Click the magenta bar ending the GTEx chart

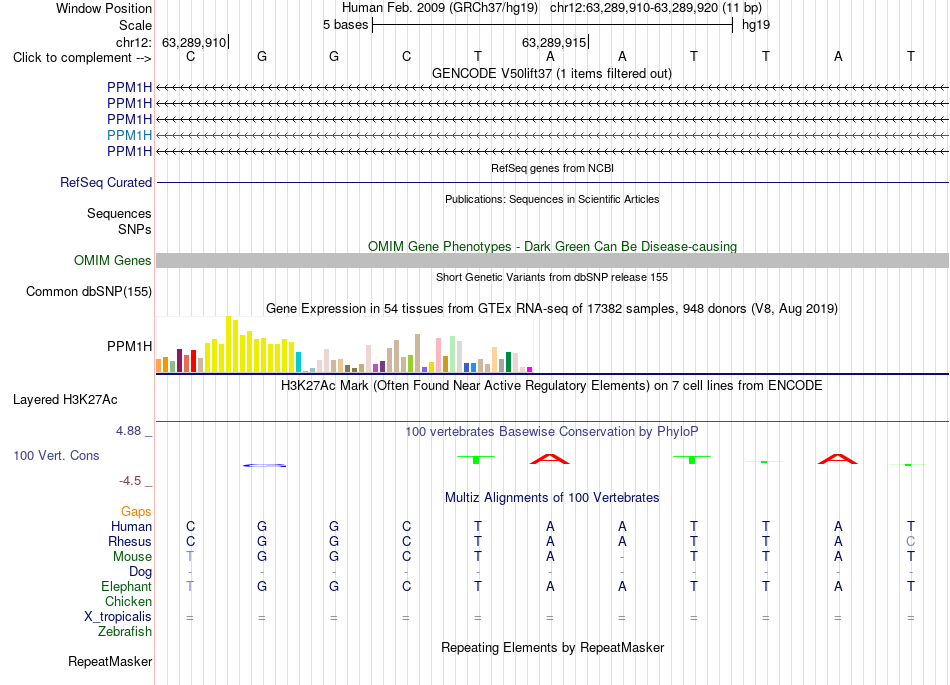click(x=530, y=369)
